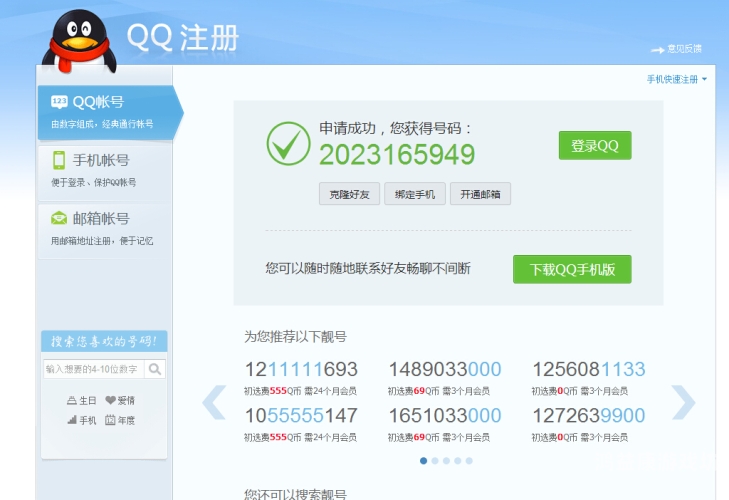The image size is (729, 500).
Task: Click the 搜索您喜欢的号码 banner
Action: click(x=104, y=341)
